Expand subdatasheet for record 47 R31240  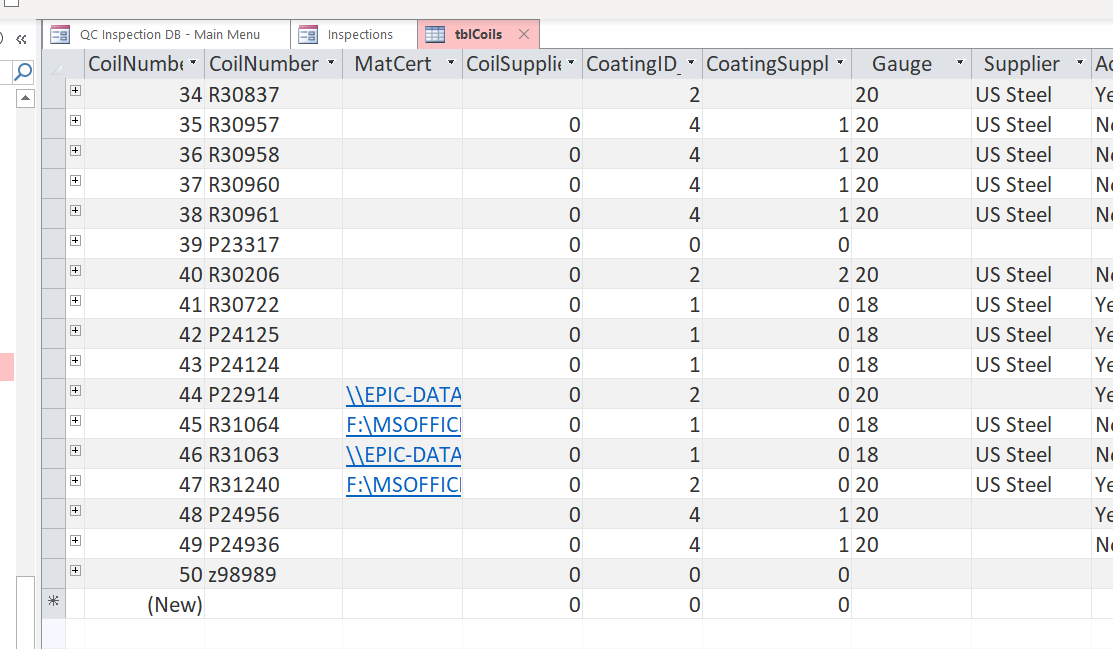pyautogui.click(x=75, y=481)
